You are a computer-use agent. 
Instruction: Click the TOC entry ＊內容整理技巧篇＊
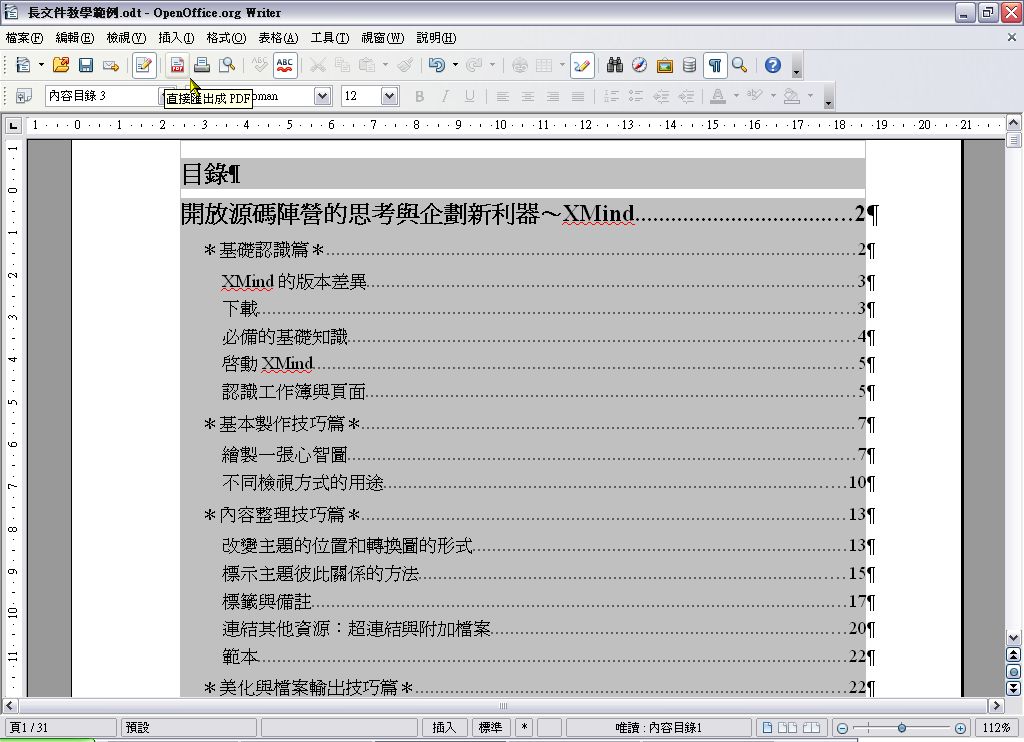click(x=282, y=515)
